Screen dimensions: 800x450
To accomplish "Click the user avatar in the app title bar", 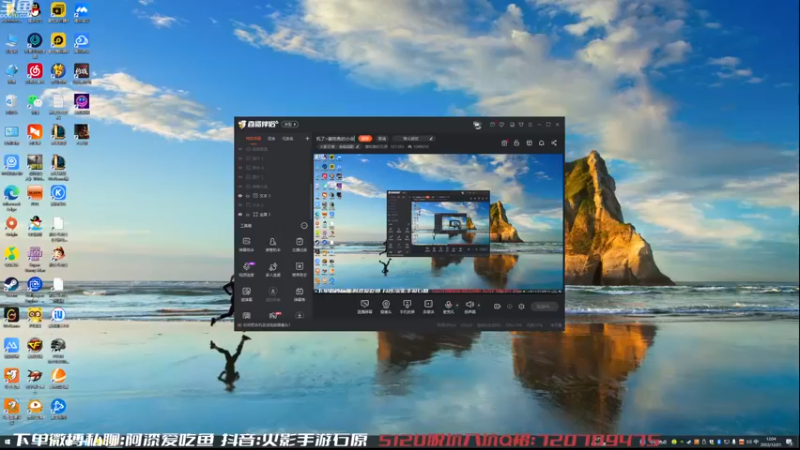I will click(x=477, y=124).
